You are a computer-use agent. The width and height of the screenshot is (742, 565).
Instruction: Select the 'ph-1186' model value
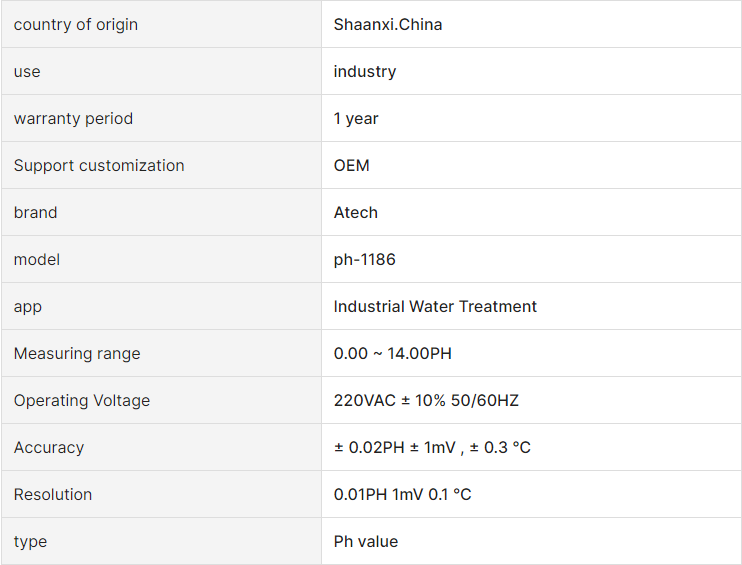(x=364, y=259)
